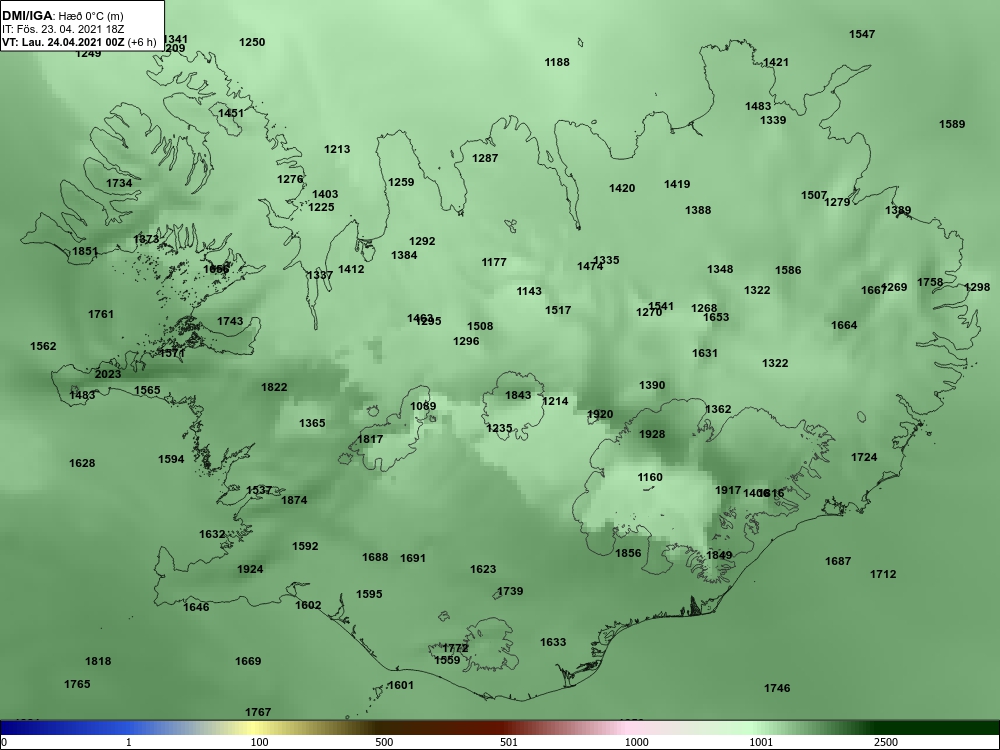The height and width of the screenshot is (750, 1000).
Task: Select the 1928 value on northern Vatnajökull
Action: coord(652,434)
